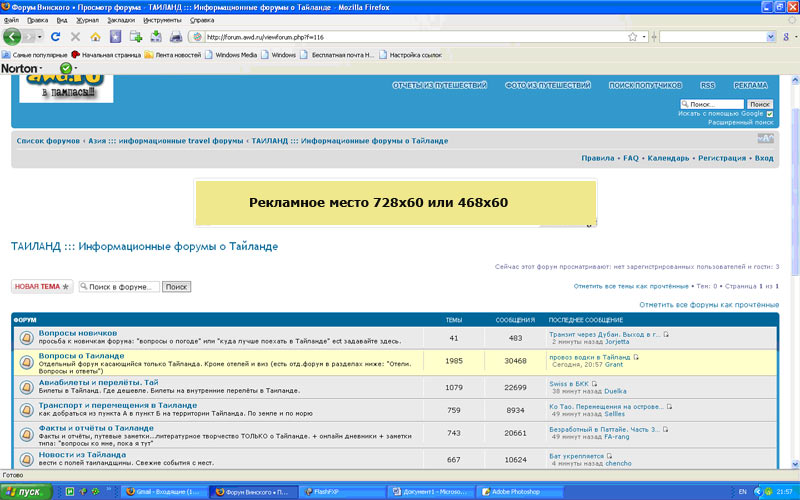Open the Журнал menu
This screenshot has width=800, height=500.
87,20
